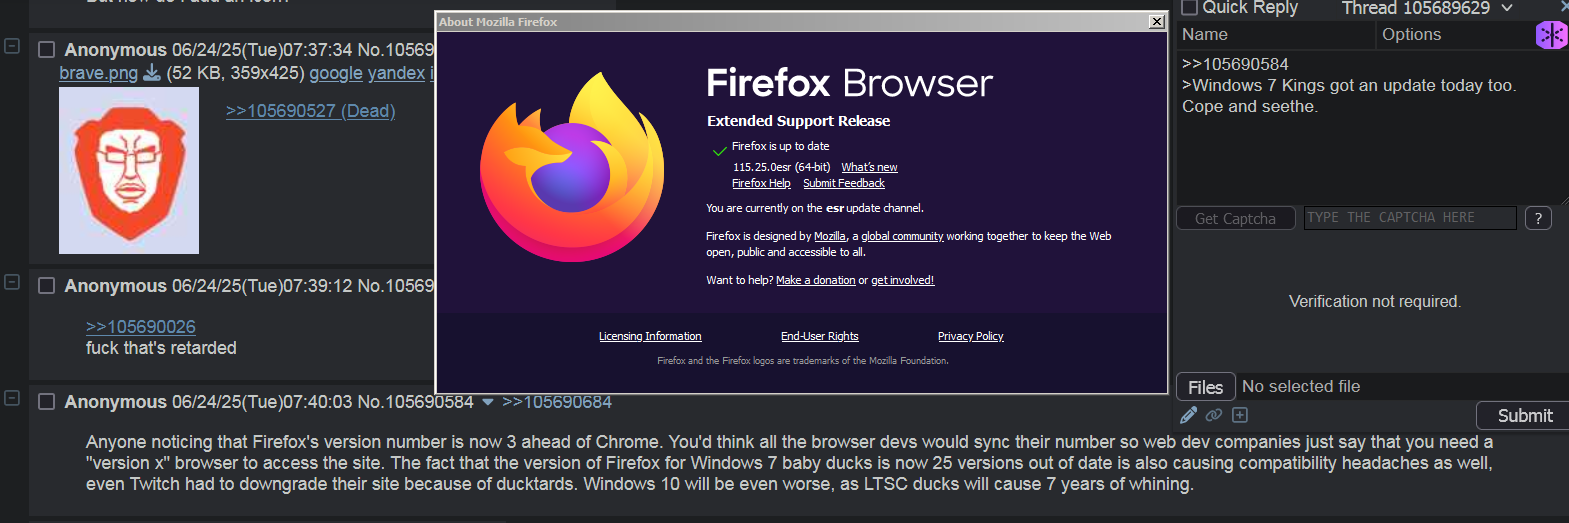Click the plus add-reply icon below Files

(1240, 415)
